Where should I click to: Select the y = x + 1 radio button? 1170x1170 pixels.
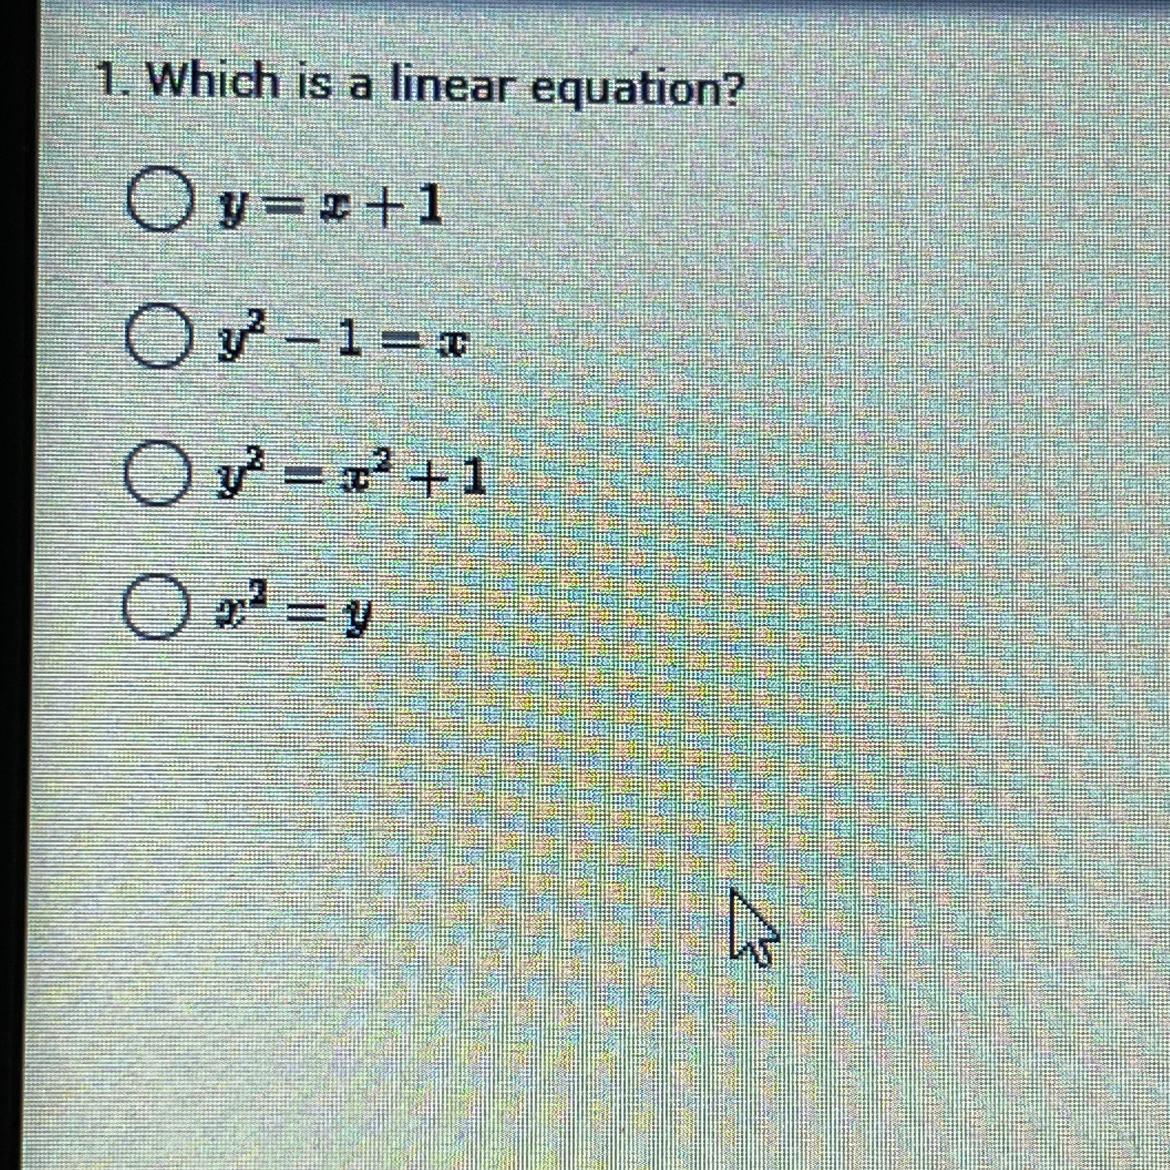coord(157,200)
